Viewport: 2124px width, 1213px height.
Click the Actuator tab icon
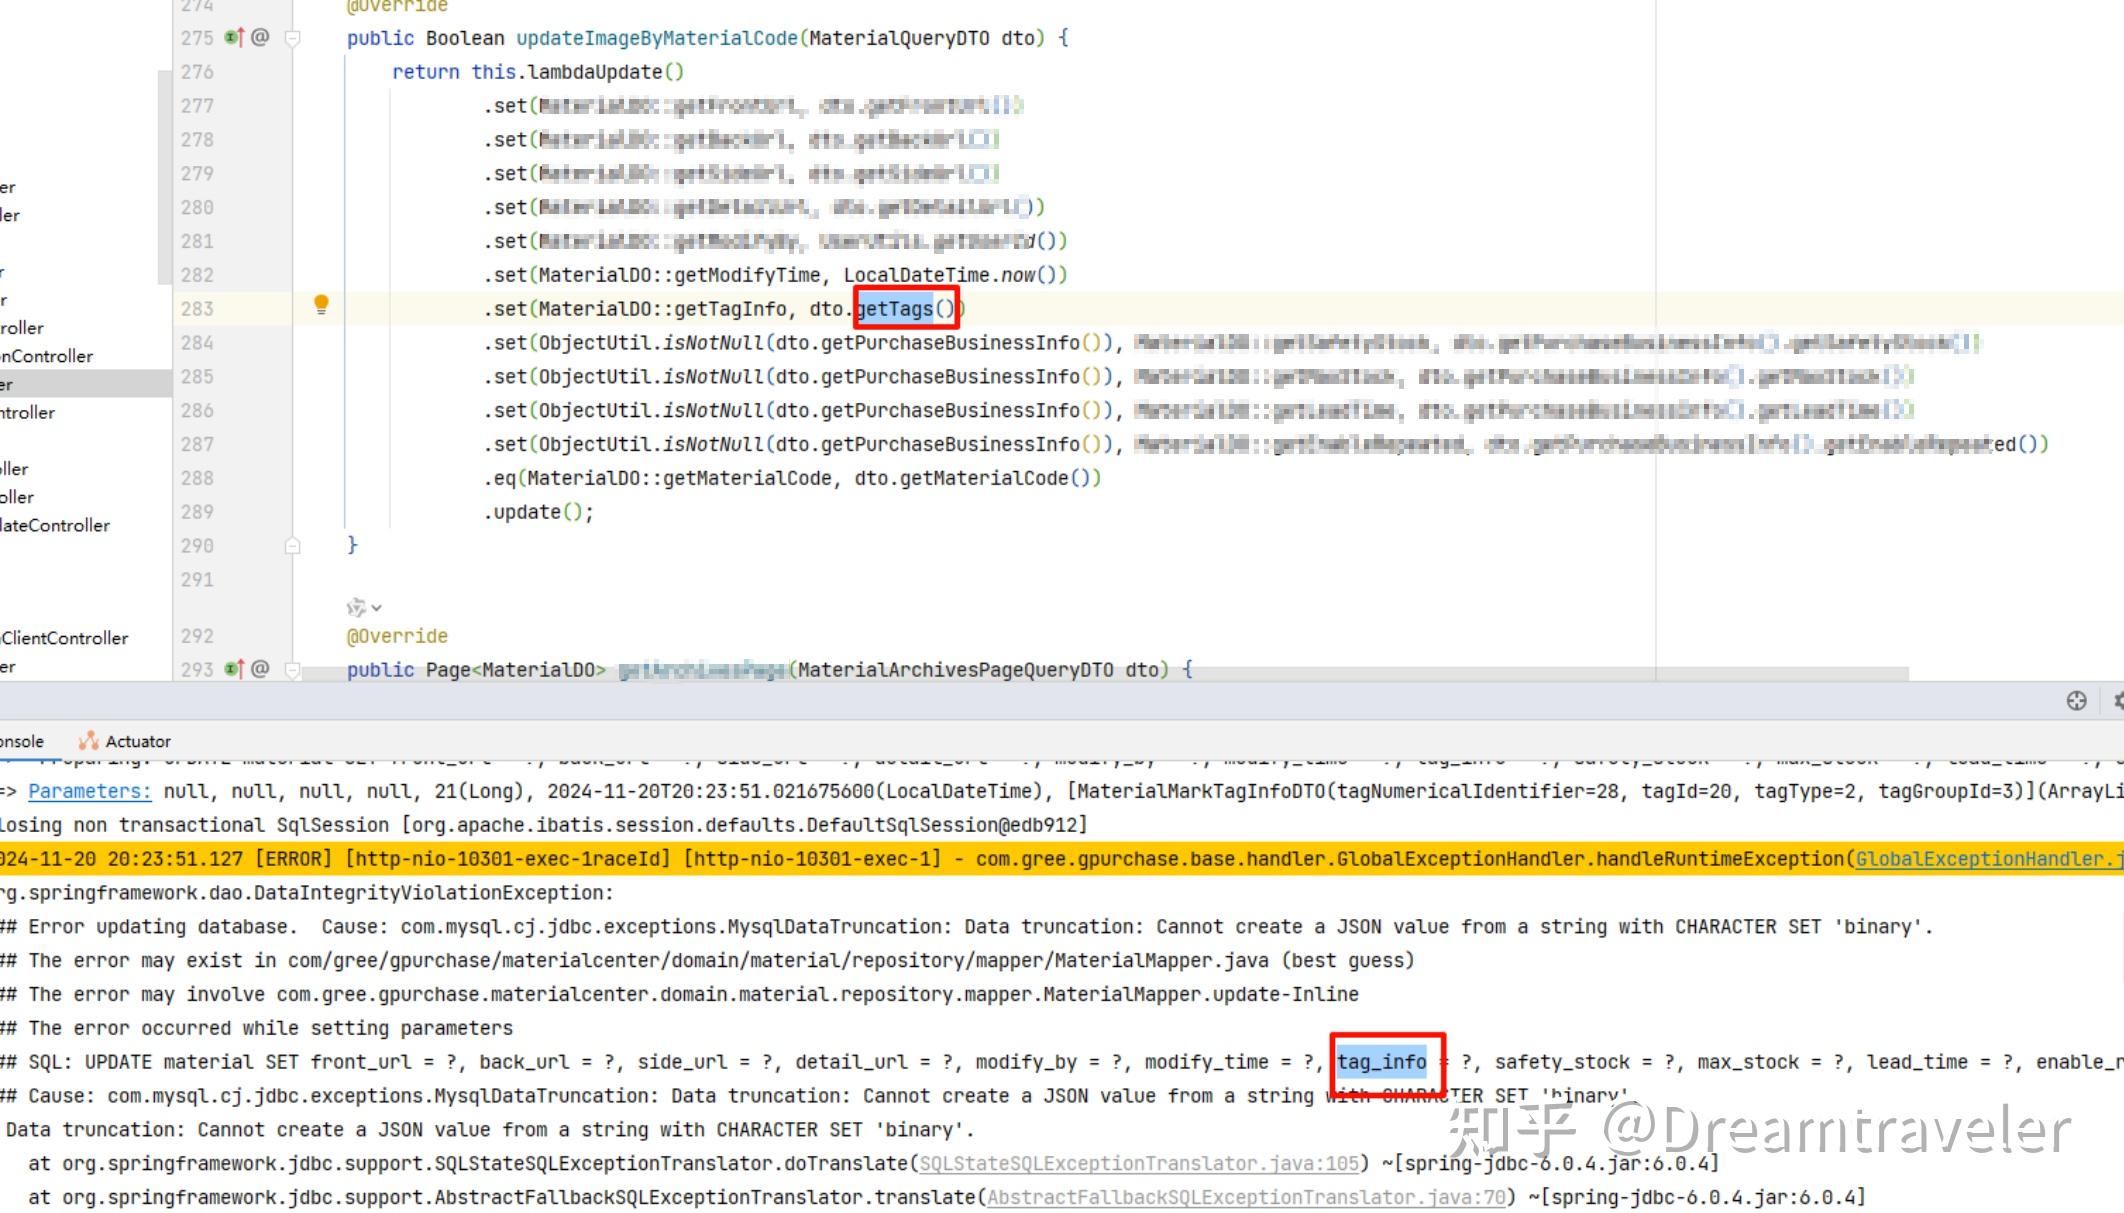tap(88, 741)
